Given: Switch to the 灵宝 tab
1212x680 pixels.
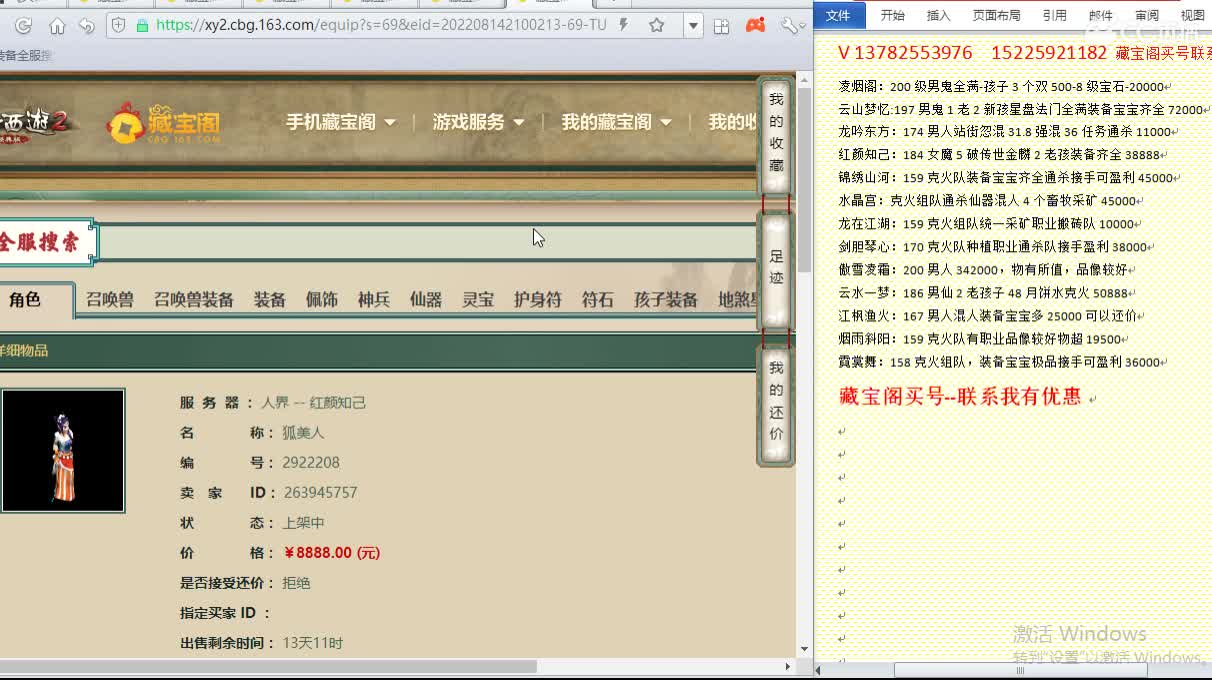Looking at the screenshot, I should [478, 300].
